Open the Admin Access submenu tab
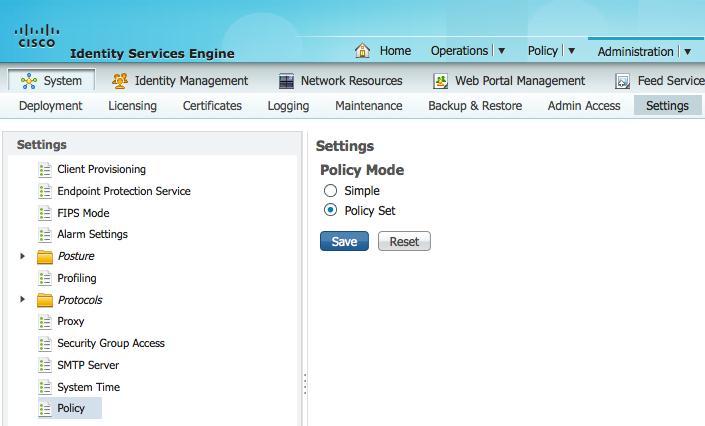This screenshot has width=705, height=426. (584, 106)
